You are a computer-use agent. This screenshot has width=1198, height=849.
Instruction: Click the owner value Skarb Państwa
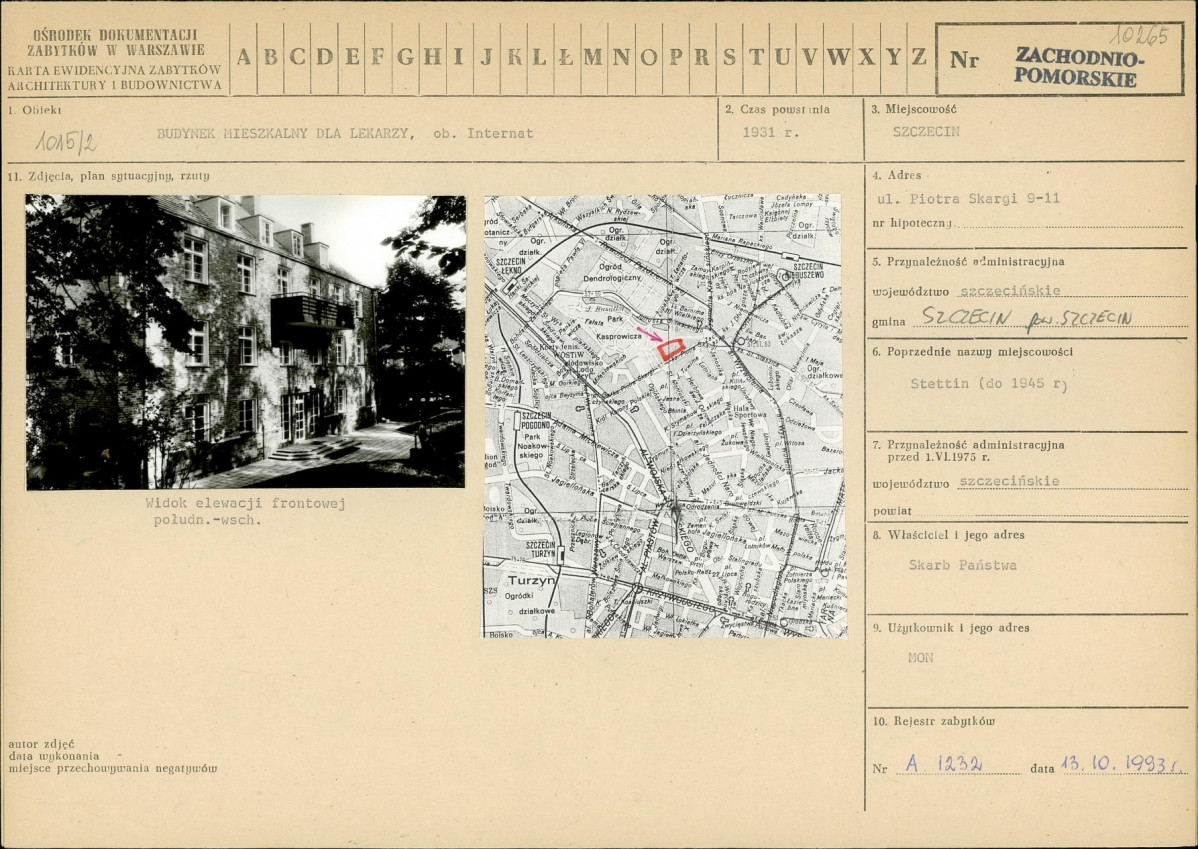pyautogui.click(x=962, y=565)
